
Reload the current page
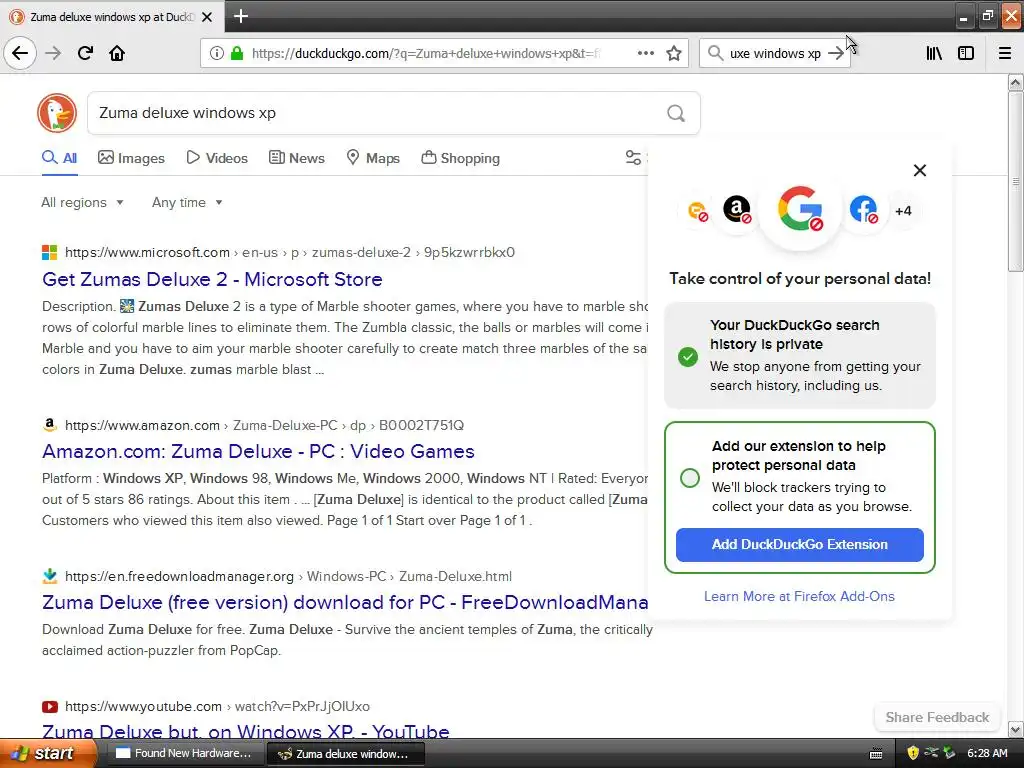(86, 53)
